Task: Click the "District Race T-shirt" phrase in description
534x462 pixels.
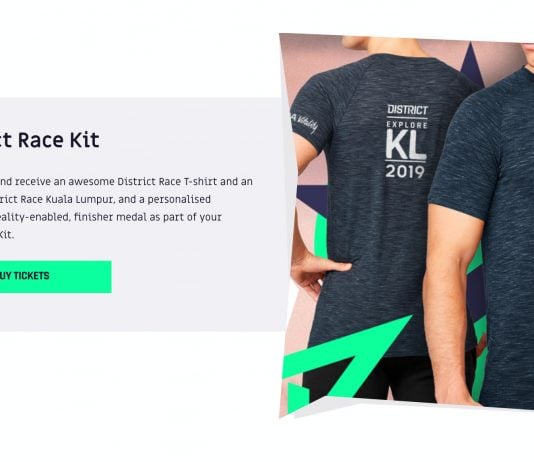Action: 167,181
